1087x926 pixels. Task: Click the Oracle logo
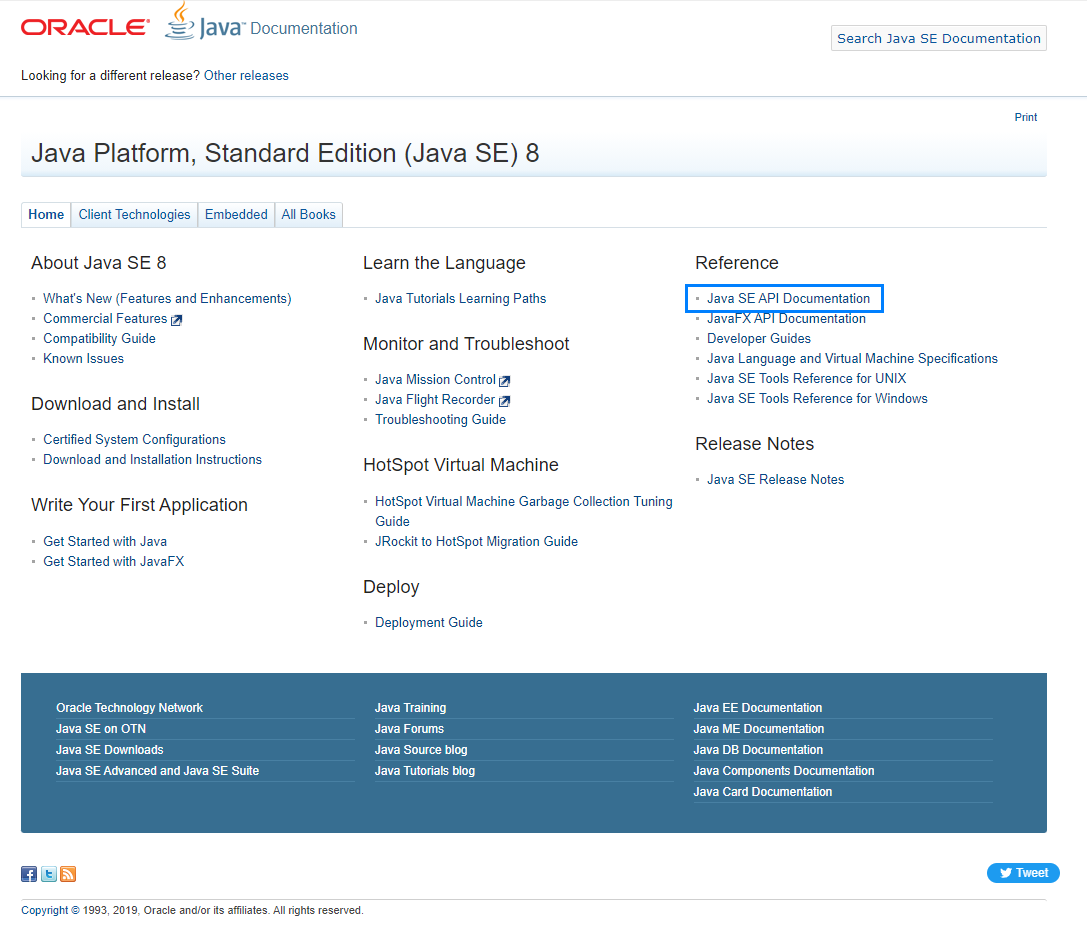coord(85,28)
